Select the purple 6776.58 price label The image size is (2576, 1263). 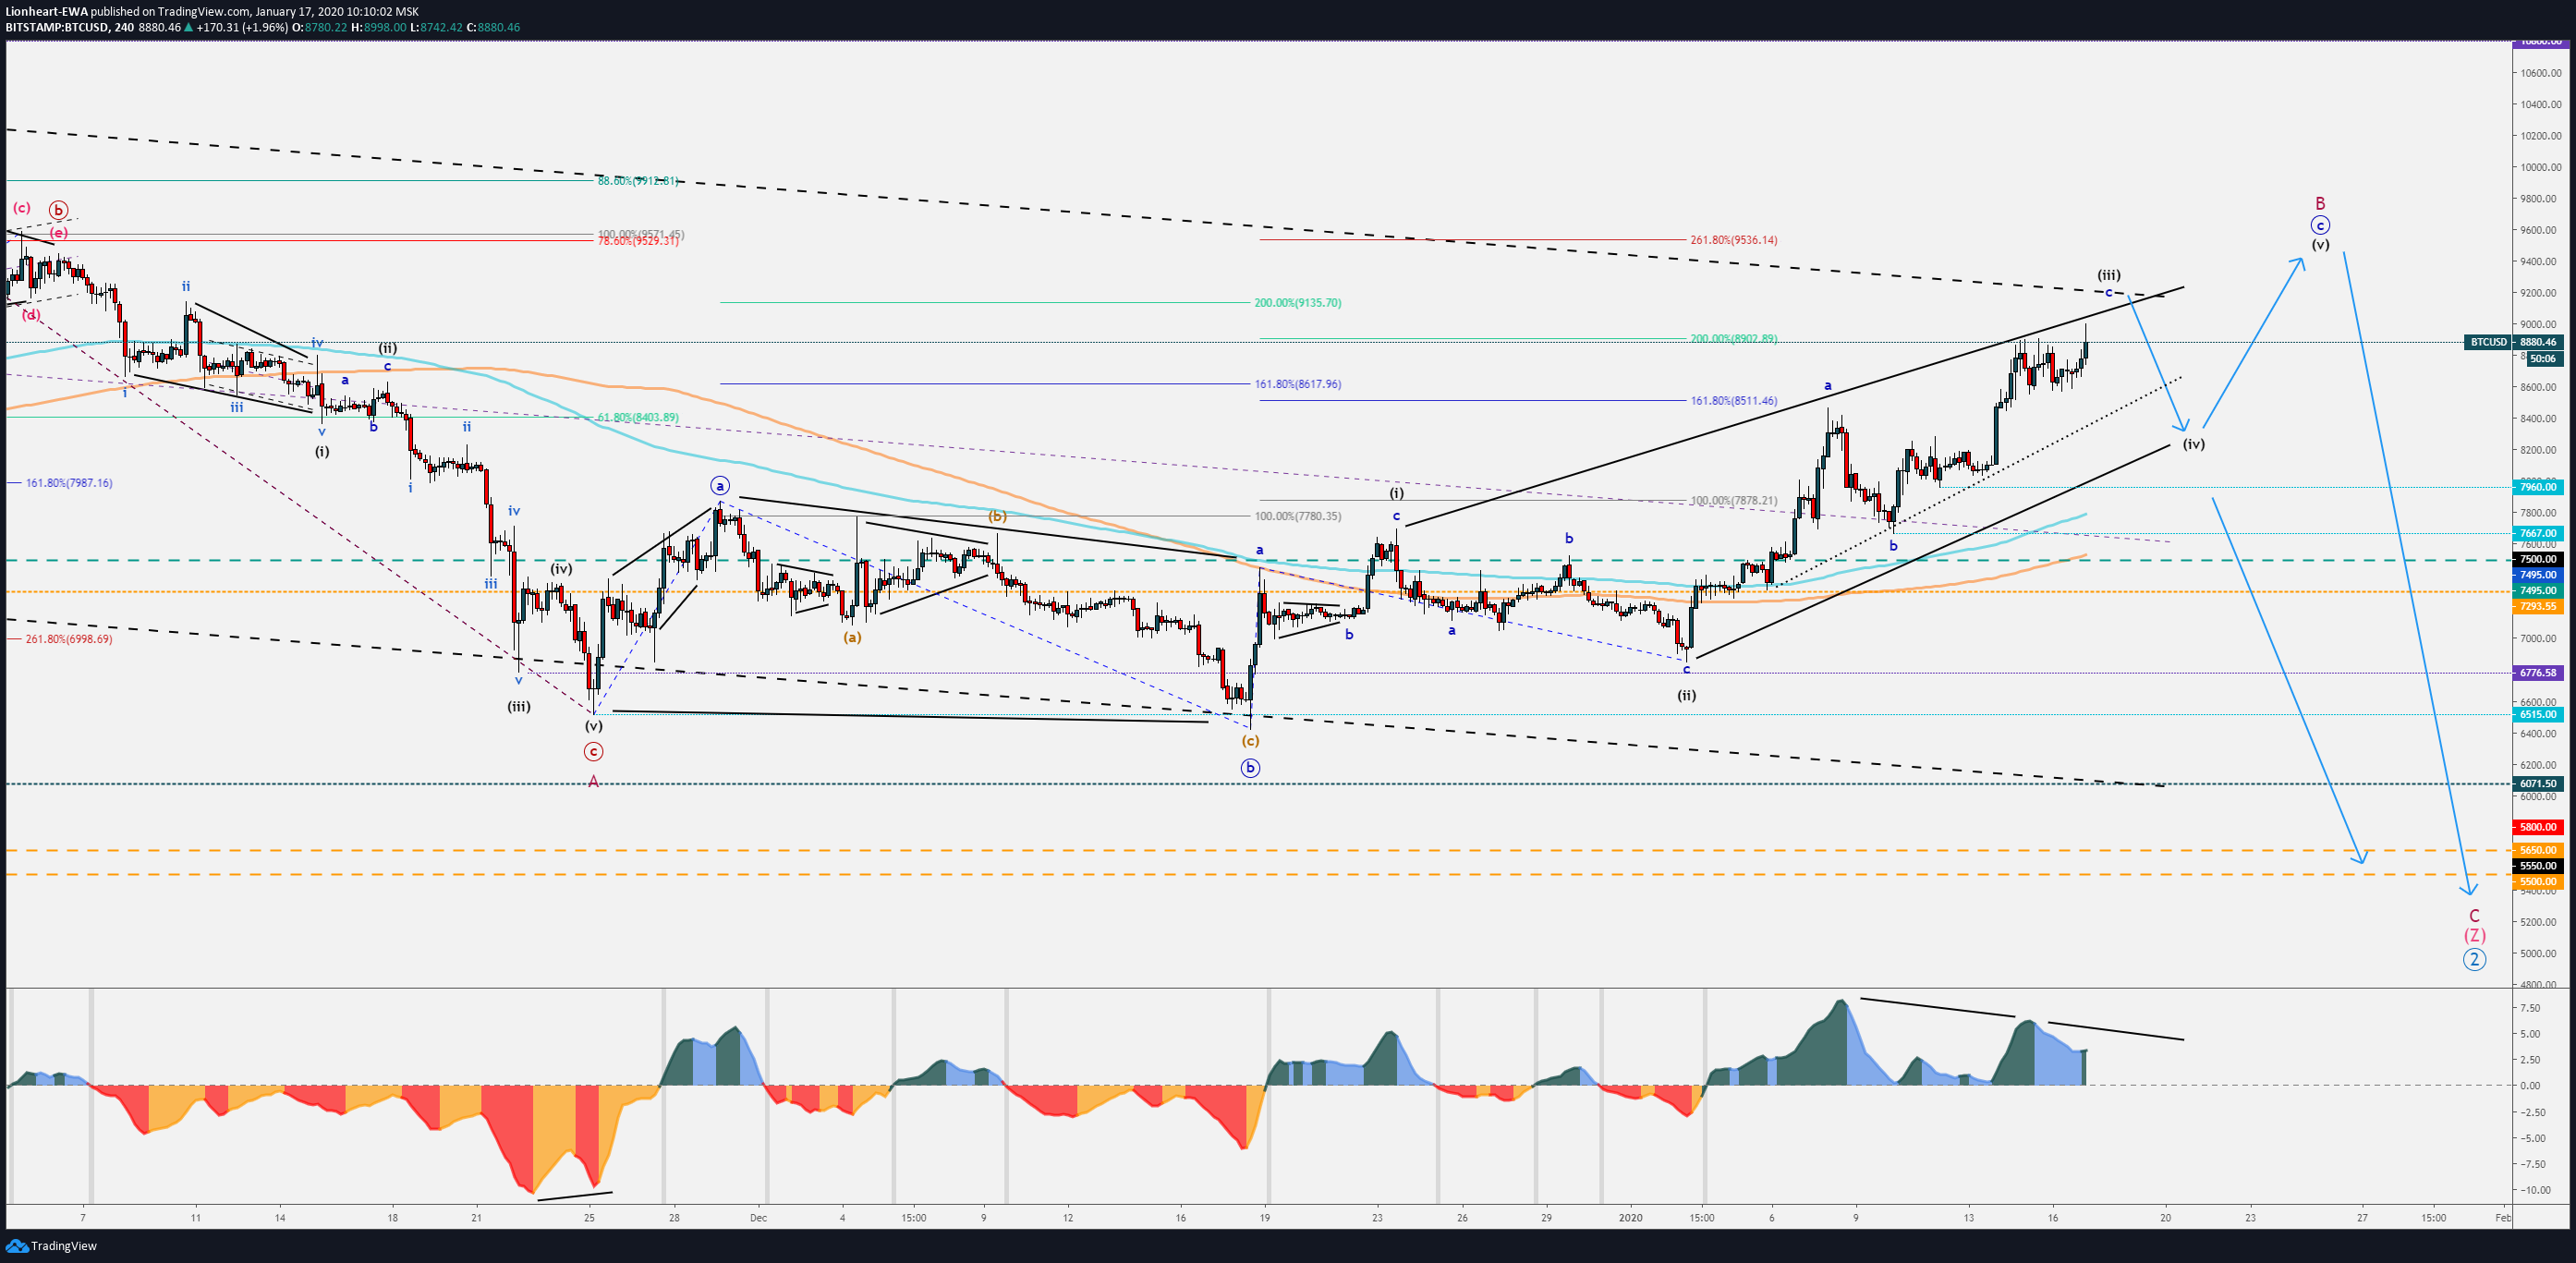coord(2538,673)
